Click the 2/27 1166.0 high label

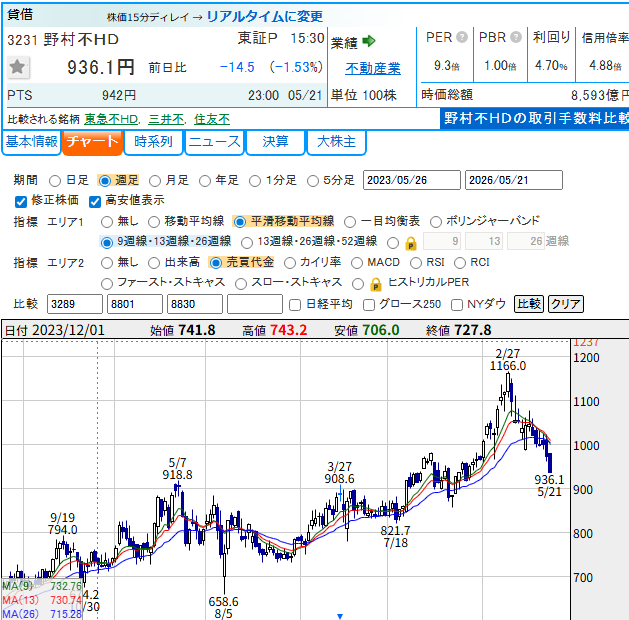pyautogui.click(x=507, y=360)
